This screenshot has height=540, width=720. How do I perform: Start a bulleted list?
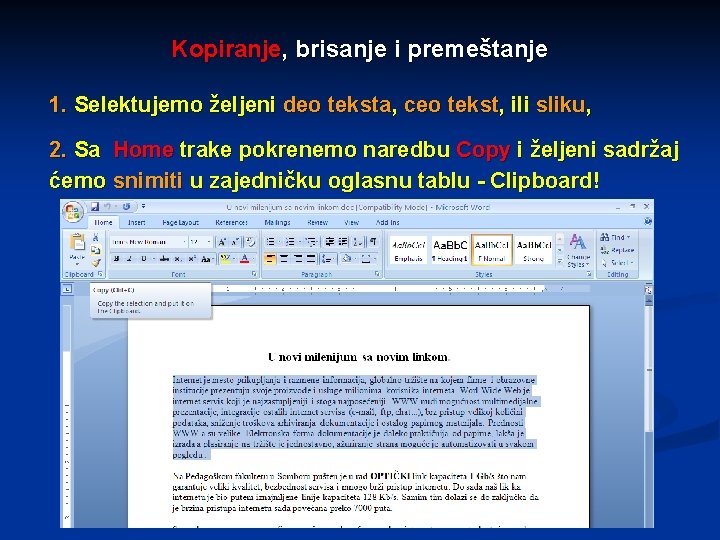[x=271, y=242]
